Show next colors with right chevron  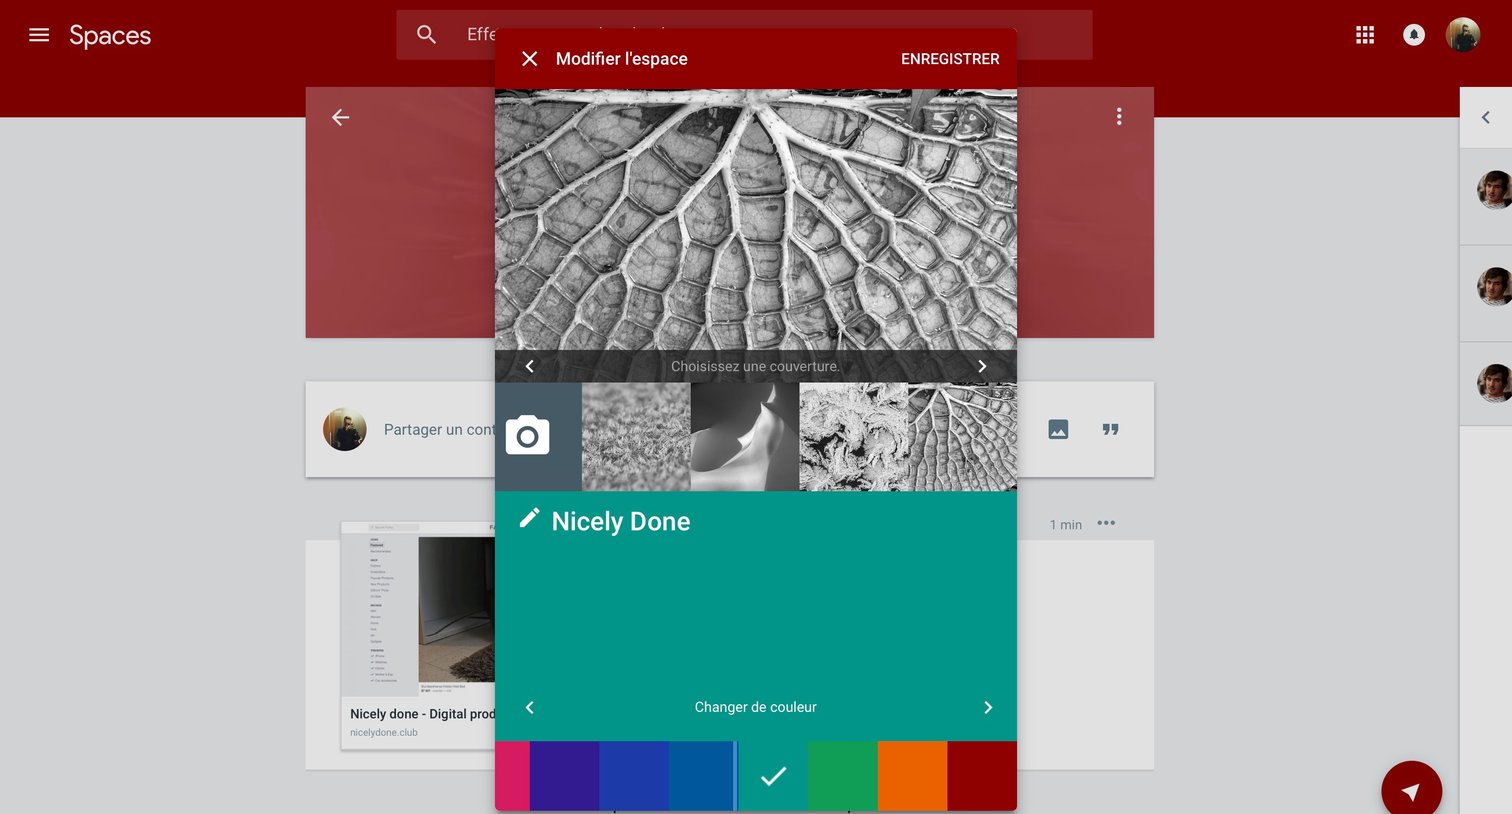coord(988,707)
